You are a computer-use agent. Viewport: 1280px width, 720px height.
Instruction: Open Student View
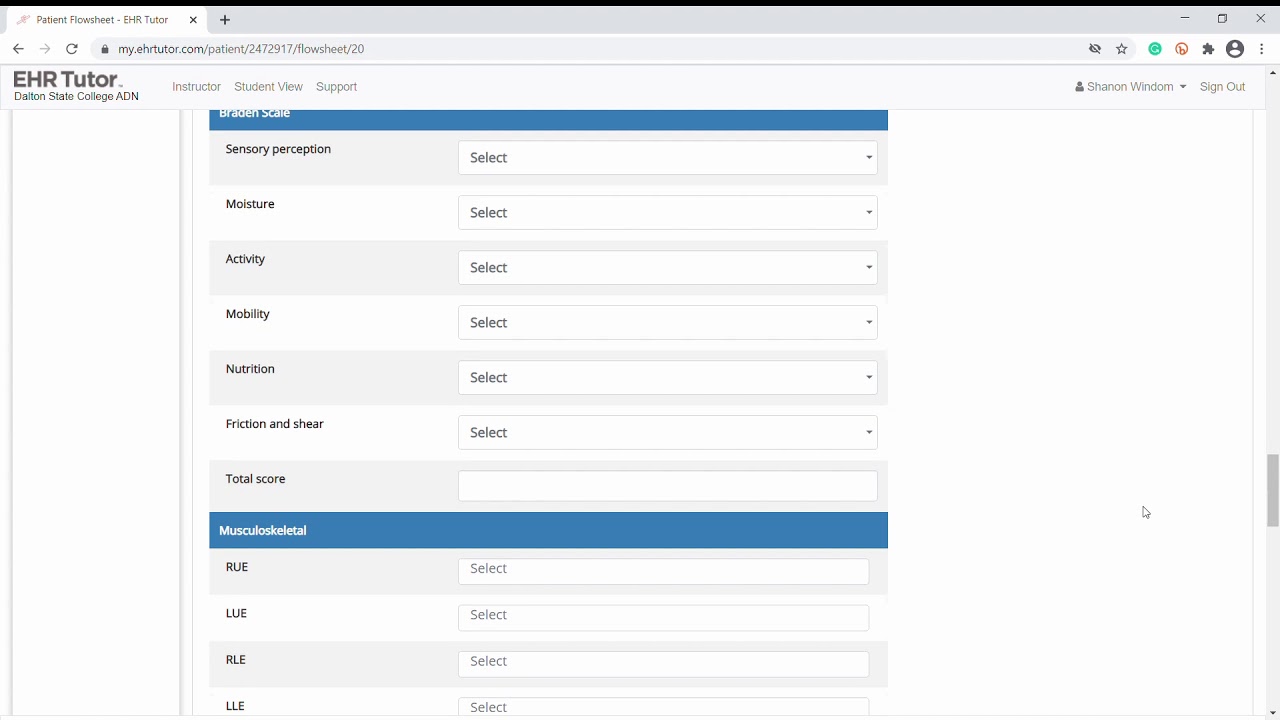[x=268, y=87]
